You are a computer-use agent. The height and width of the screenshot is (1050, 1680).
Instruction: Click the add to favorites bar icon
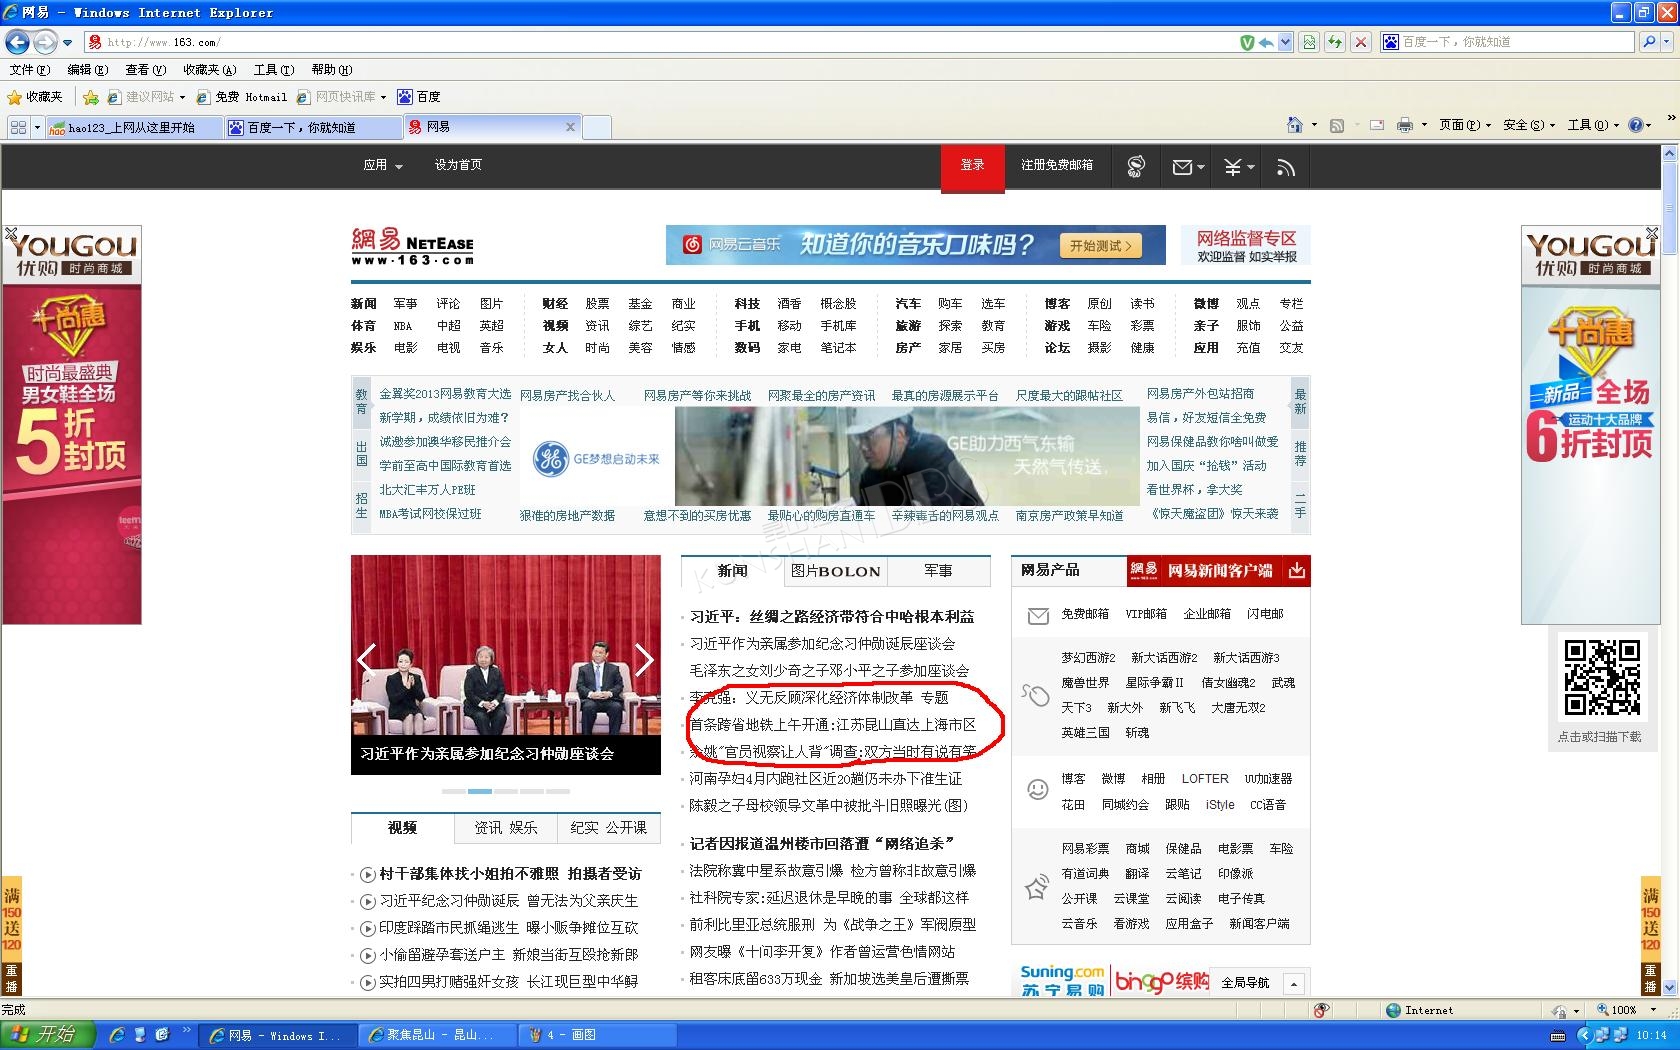coord(91,97)
